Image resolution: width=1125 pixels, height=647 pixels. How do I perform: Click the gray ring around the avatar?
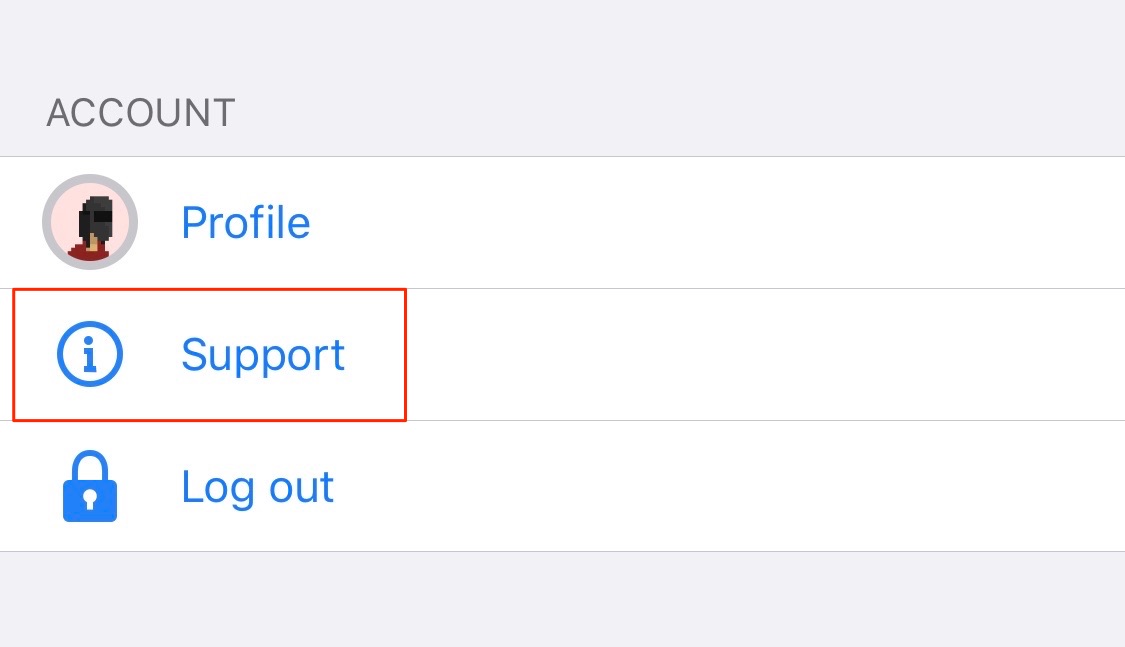pyautogui.click(x=47, y=222)
